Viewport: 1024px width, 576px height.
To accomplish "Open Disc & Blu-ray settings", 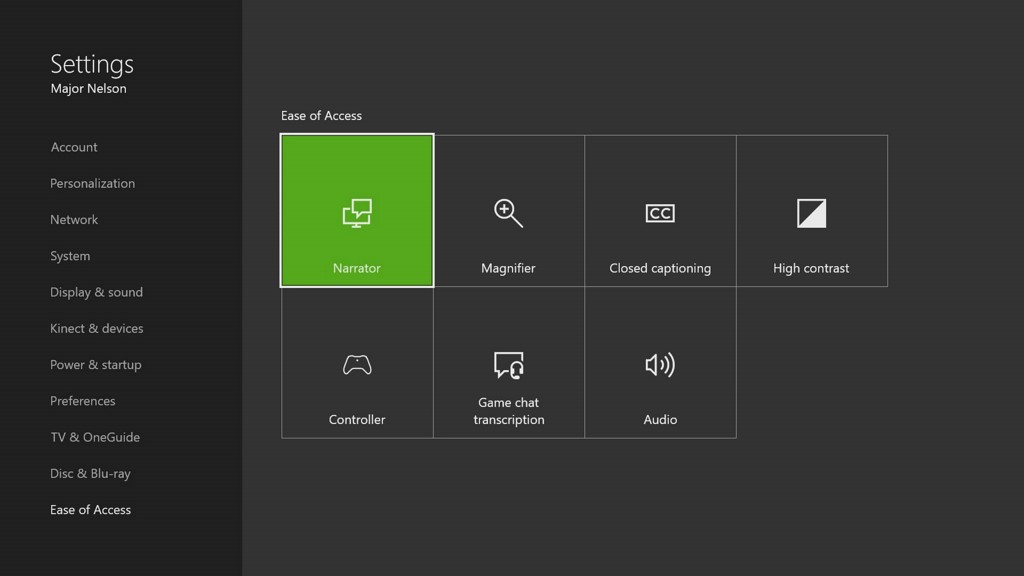I will (90, 473).
